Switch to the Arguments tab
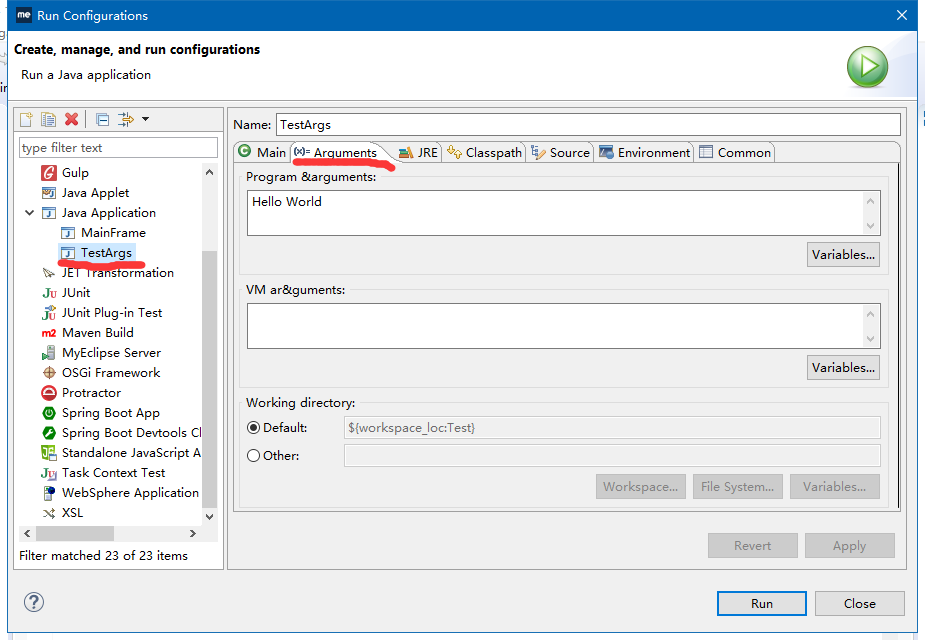 click(336, 153)
